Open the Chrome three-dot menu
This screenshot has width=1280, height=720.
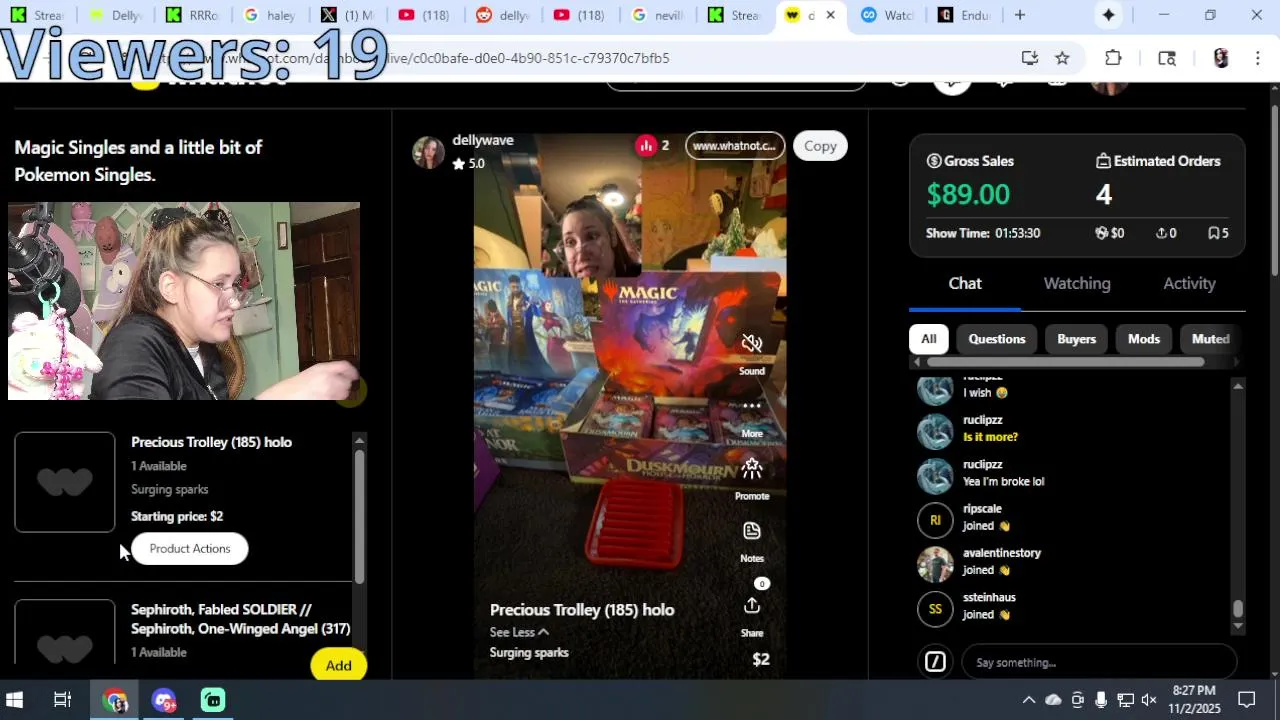1257,58
